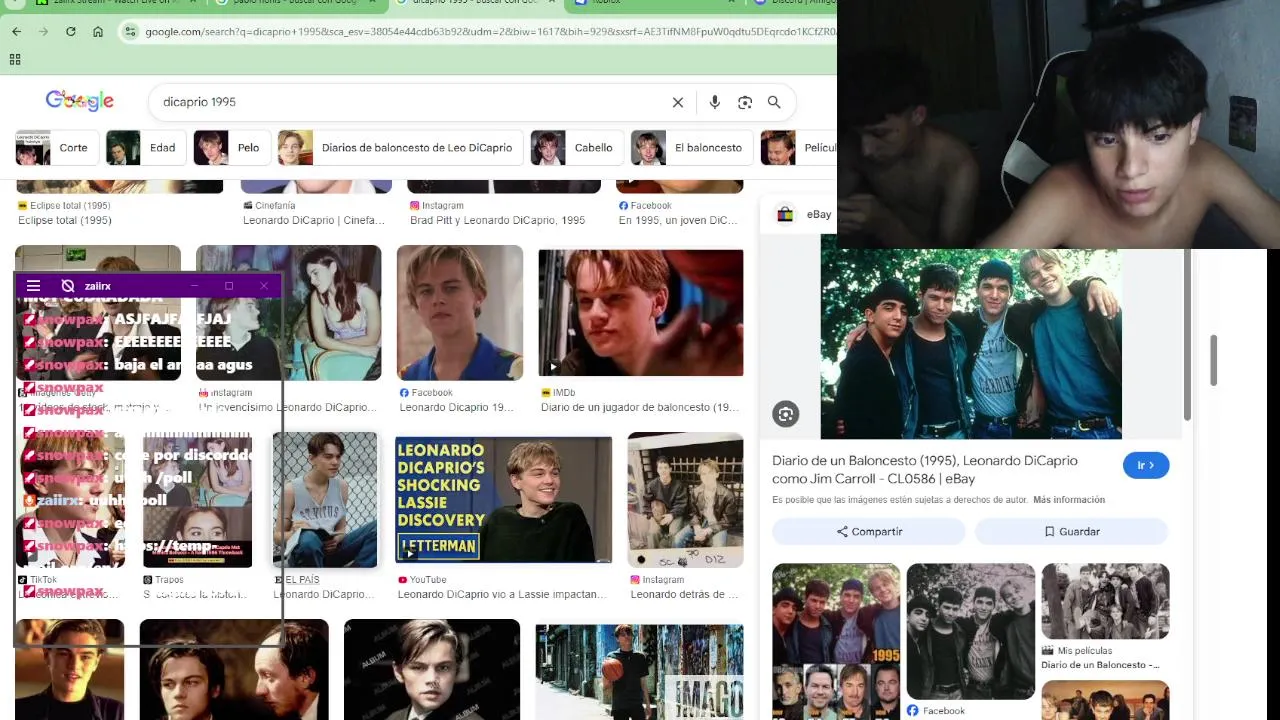Select the Edad filter chip

pyautogui.click(x=144, y=148)
